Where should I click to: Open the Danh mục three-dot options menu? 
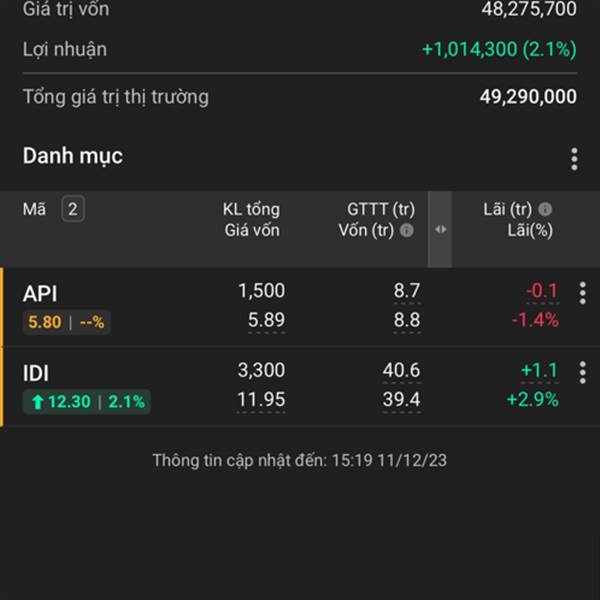tap(574, 159)
